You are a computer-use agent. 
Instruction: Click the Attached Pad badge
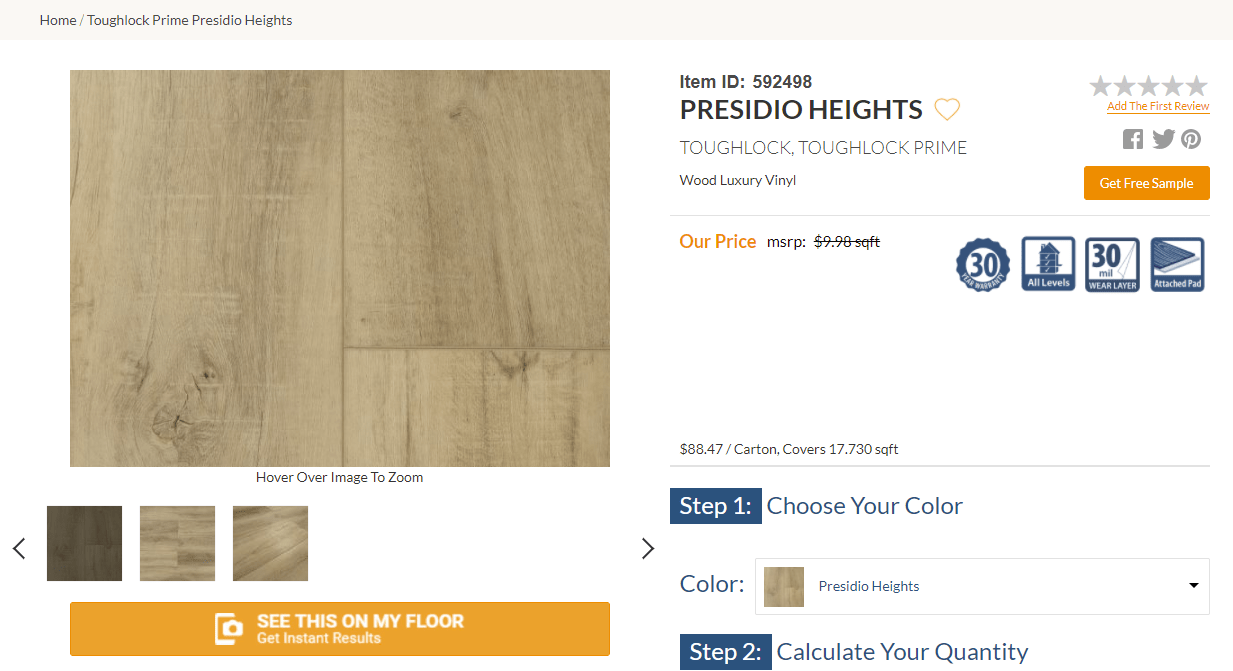pyautogui.click(x=1176, y=264)
